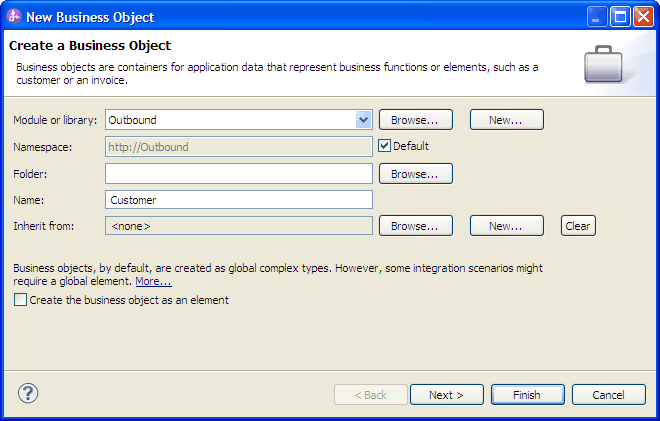Click the Name field containing Customer
Screen dimensions: 660x421
pyautogui.click(x=239, y=200)
